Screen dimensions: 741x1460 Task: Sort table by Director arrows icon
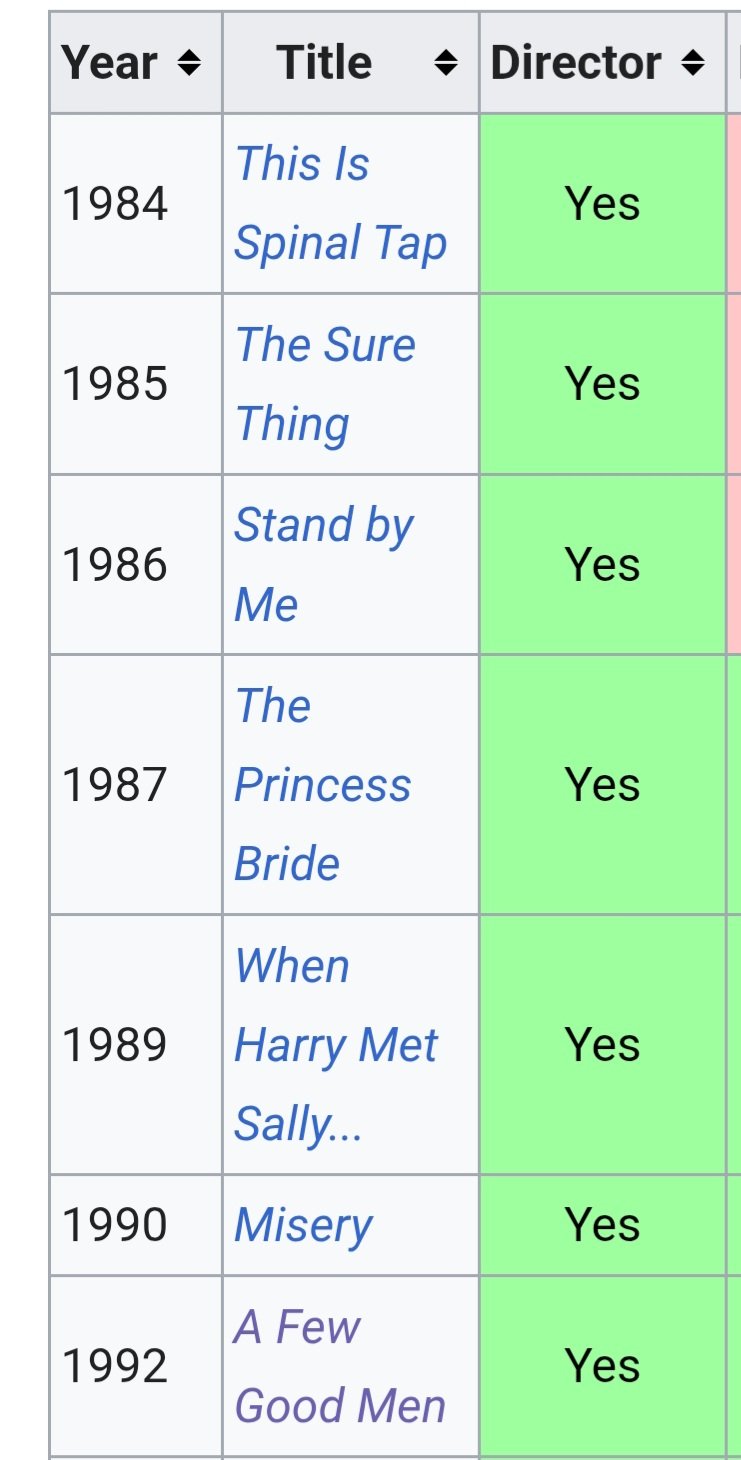(x=692, y=64)
